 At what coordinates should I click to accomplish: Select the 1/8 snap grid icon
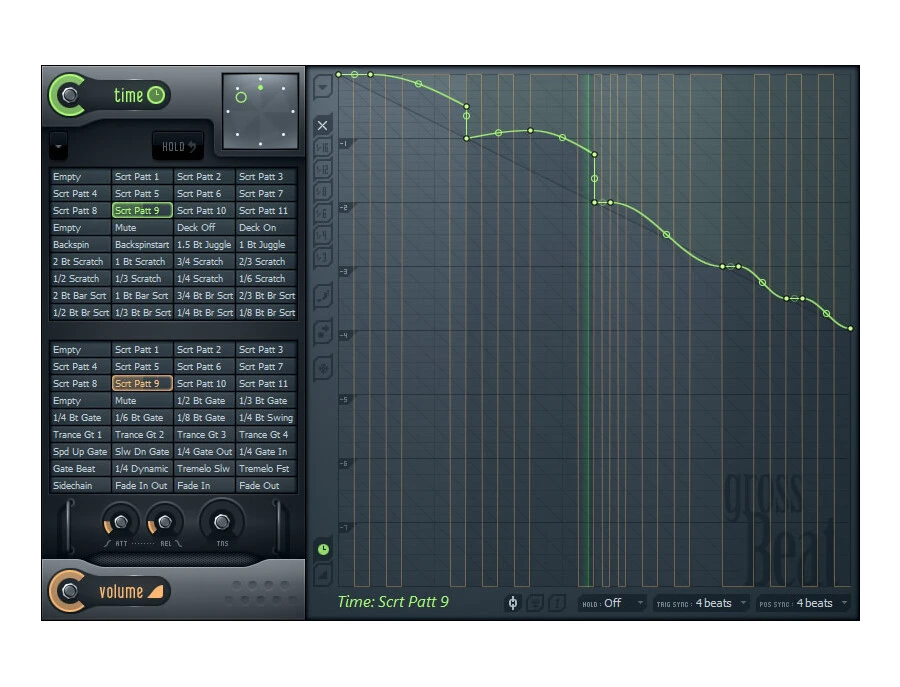[x=323, y=191]
